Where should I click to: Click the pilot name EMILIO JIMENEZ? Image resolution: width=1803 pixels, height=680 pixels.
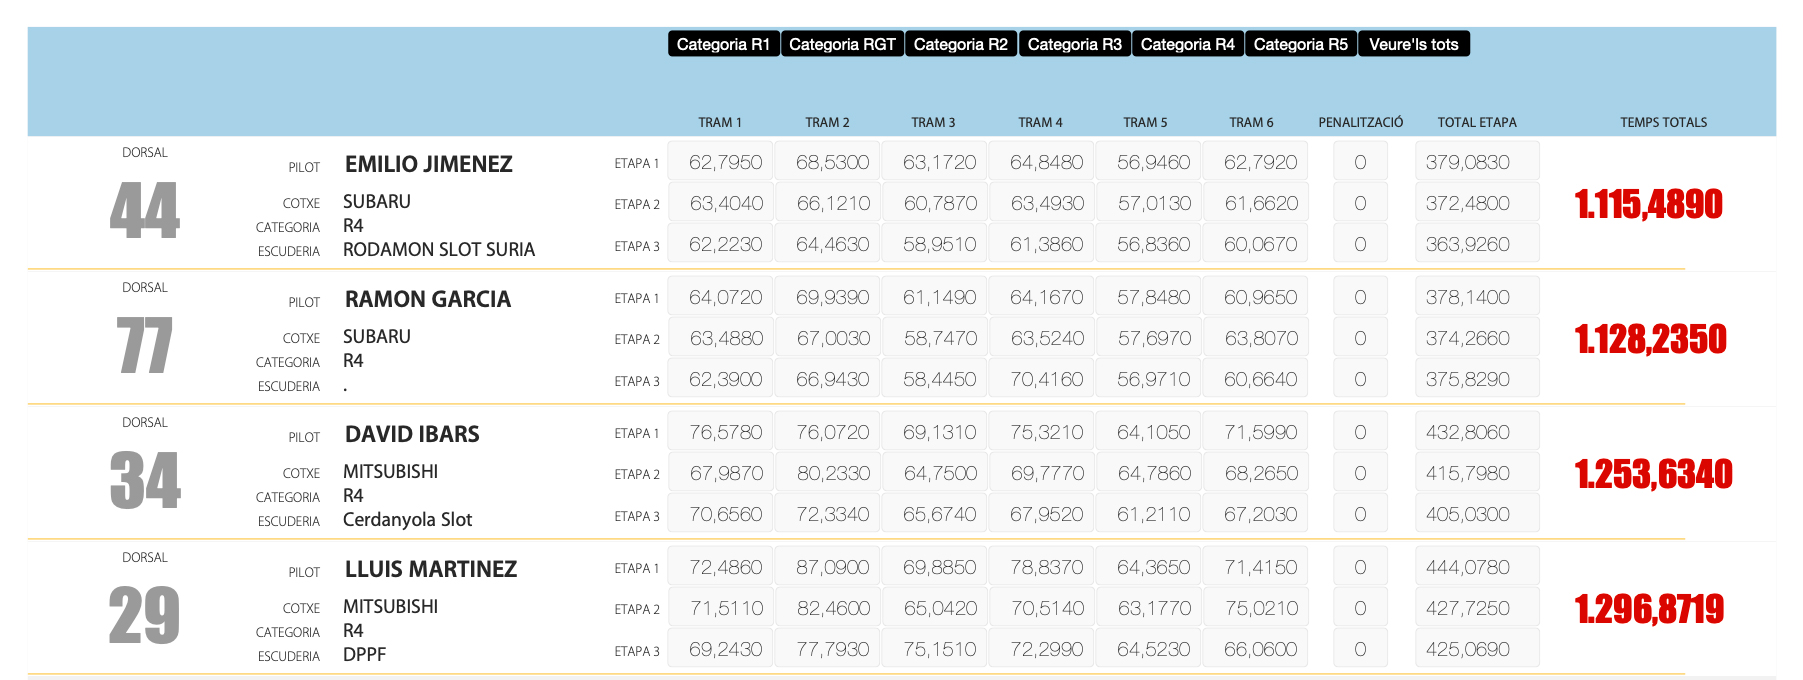tap(428, 164)
